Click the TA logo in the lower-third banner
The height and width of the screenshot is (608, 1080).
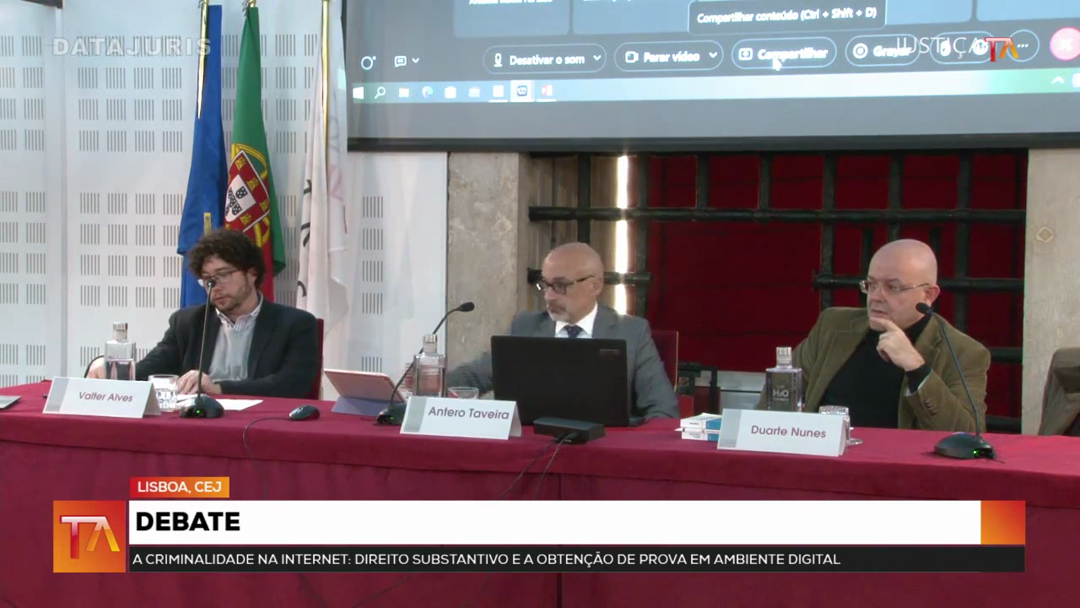89,536
